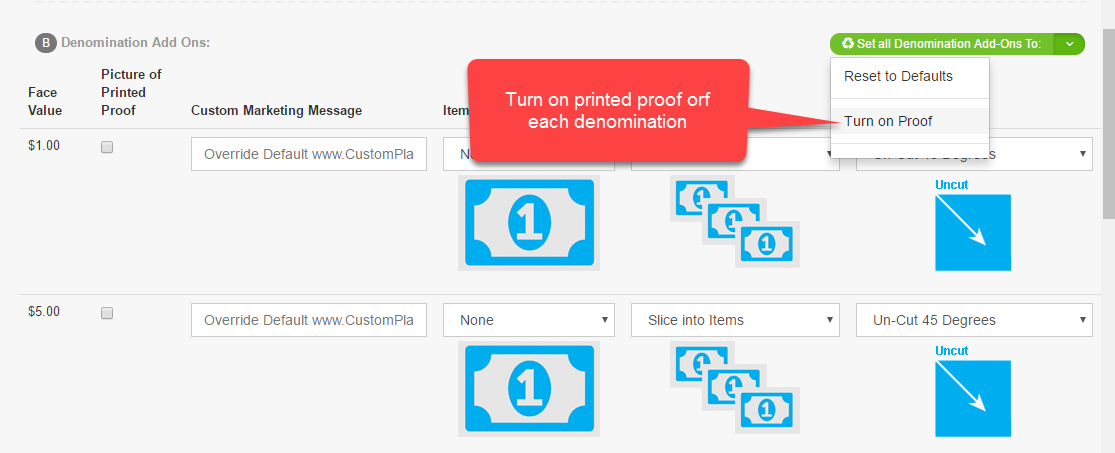Screen dimensions: 1115x453
Task: Click the stacked bills icon in $5.00 row
Action: 735,388
